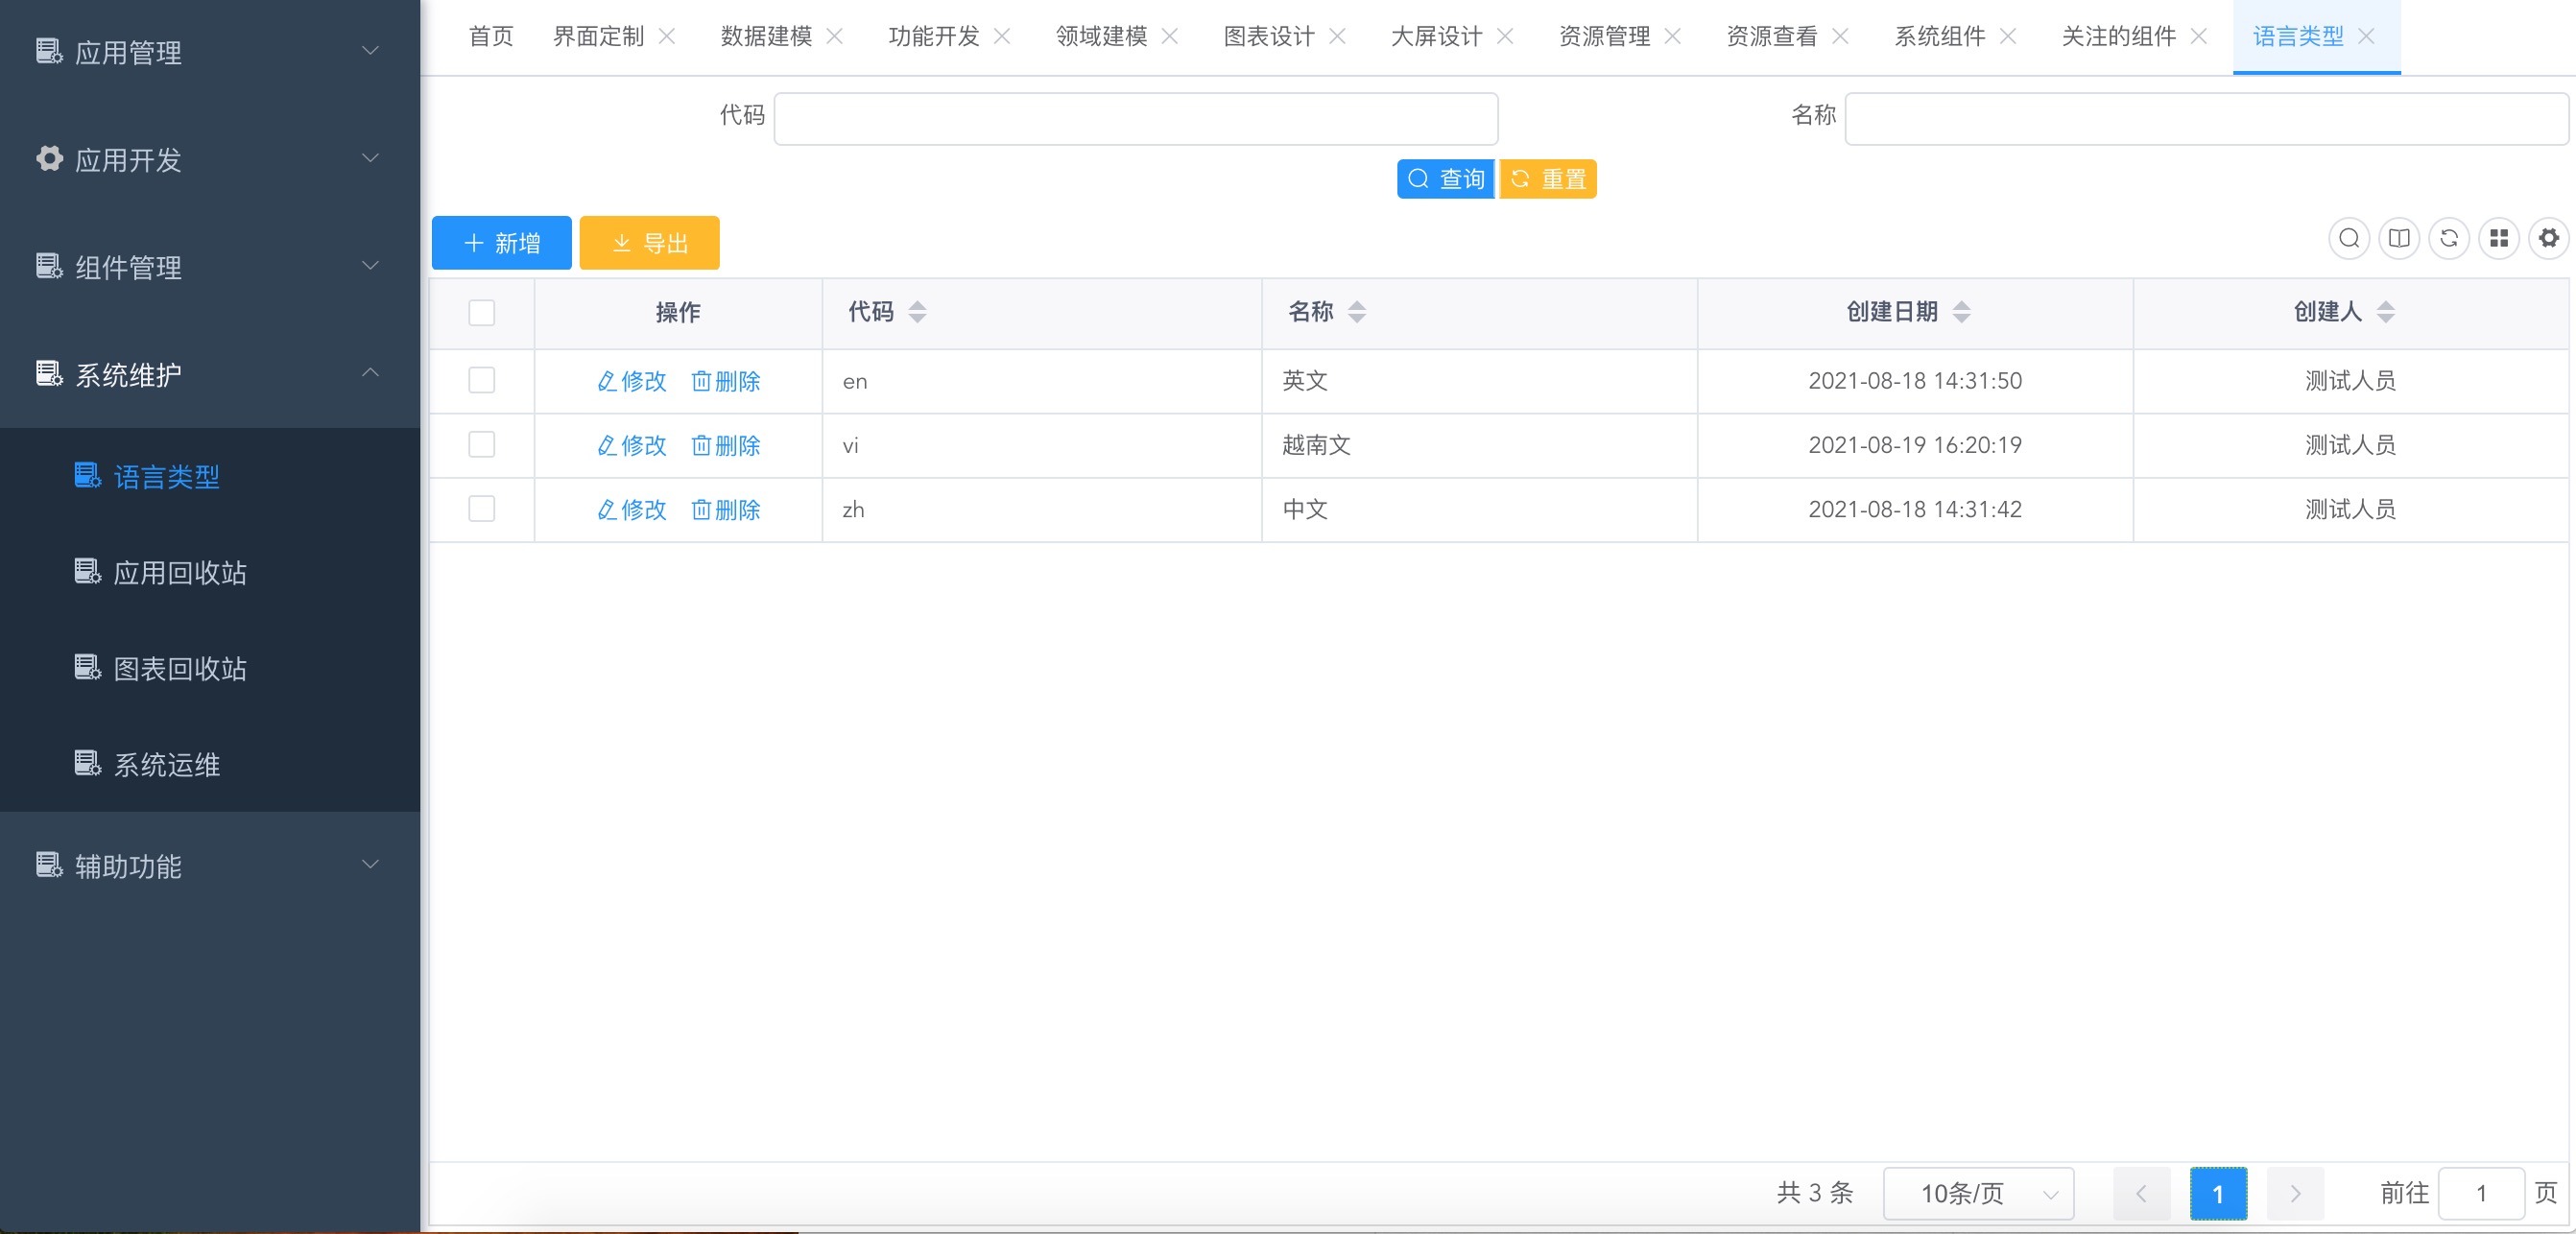Screen dimensions: 2576x1234
Task: Click the 查询 search button
Action: (1445, 179)
